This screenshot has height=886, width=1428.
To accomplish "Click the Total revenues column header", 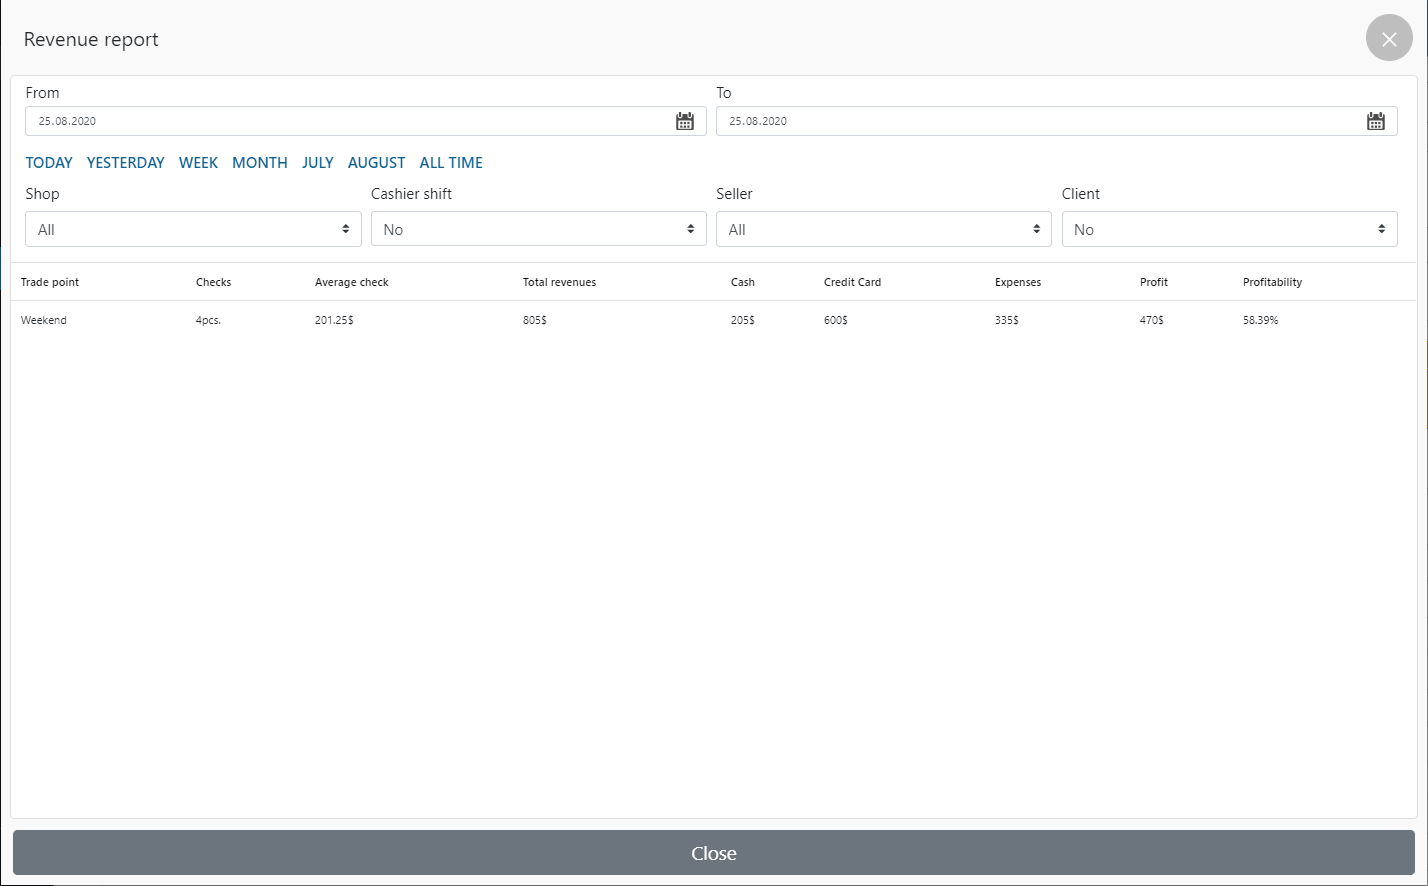I will coord(559,282).
